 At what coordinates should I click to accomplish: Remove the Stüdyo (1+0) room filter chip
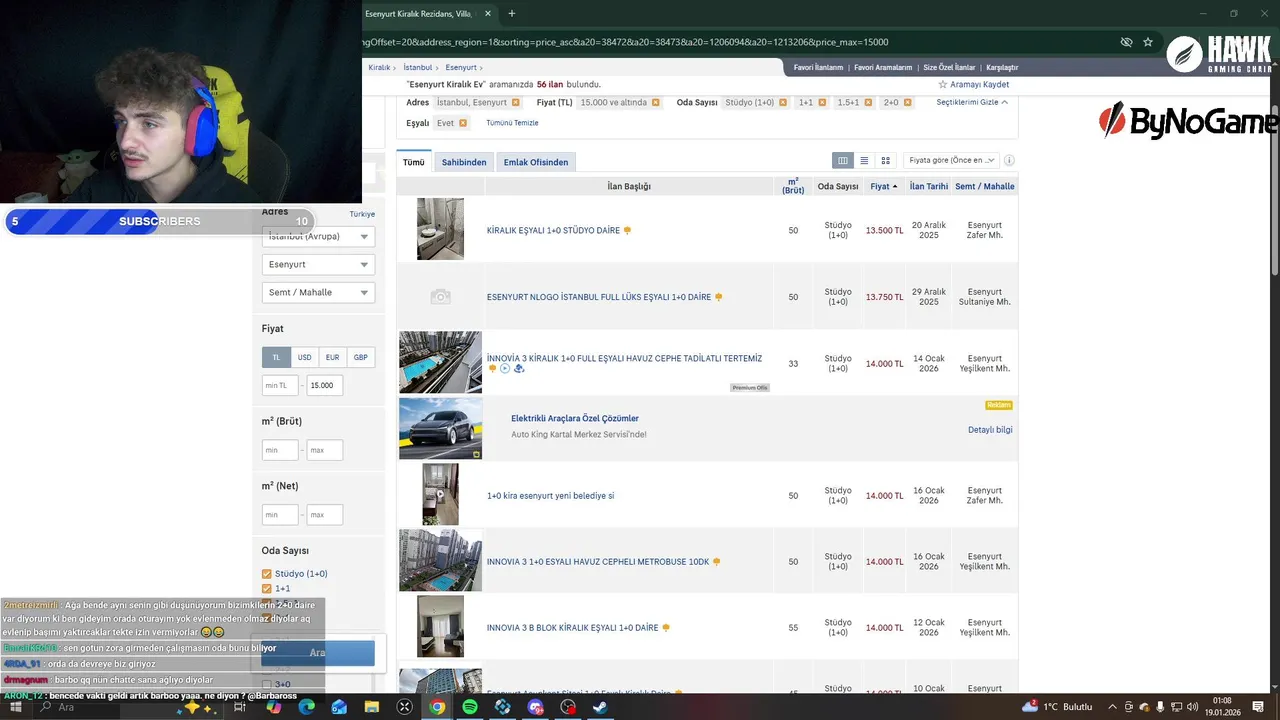click(783, 102)
